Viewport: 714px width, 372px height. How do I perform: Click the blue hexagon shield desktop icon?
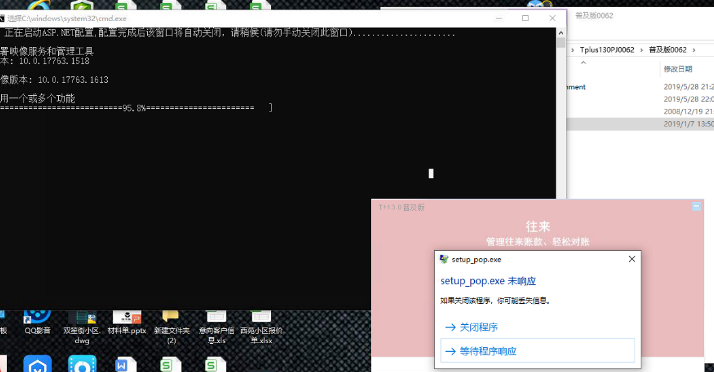click(37, 364)
